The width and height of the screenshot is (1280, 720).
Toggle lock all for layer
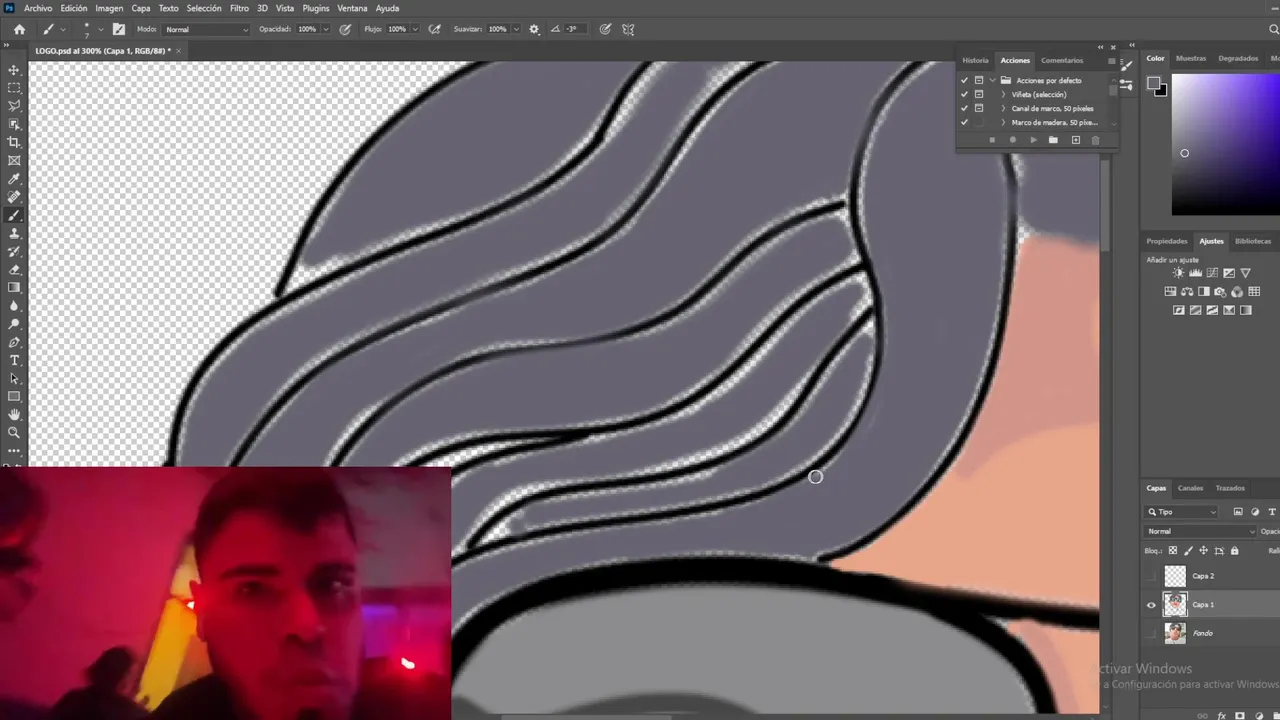pyautogui.click(x=1234, y=551)
